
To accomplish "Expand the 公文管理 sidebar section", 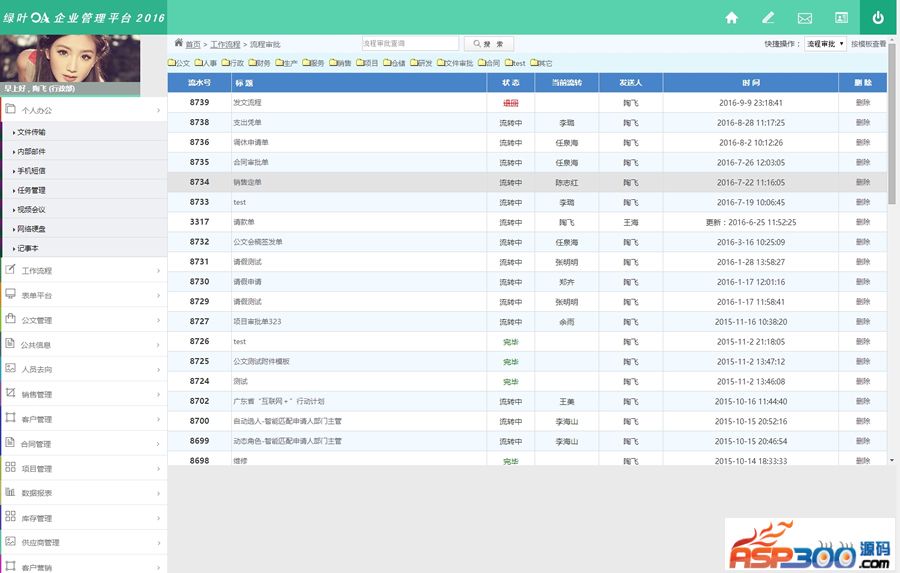I will [82, 320].
